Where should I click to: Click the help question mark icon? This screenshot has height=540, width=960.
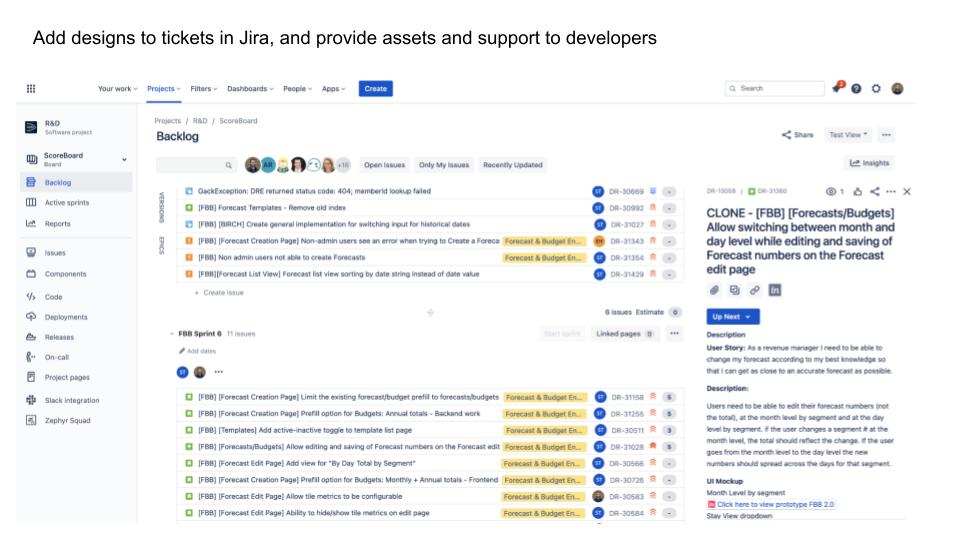(856, 89)
